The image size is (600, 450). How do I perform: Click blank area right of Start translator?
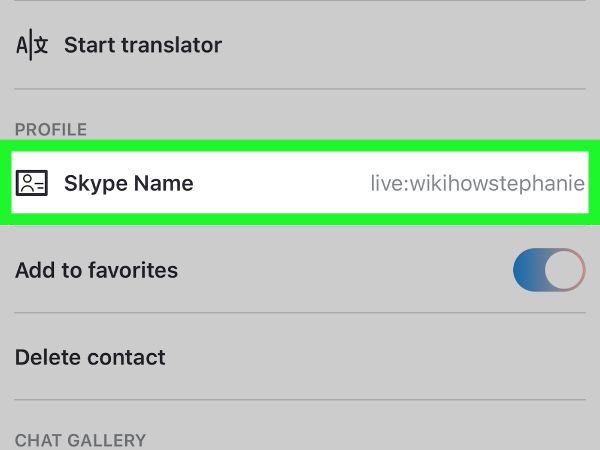(x=404, y=45)
